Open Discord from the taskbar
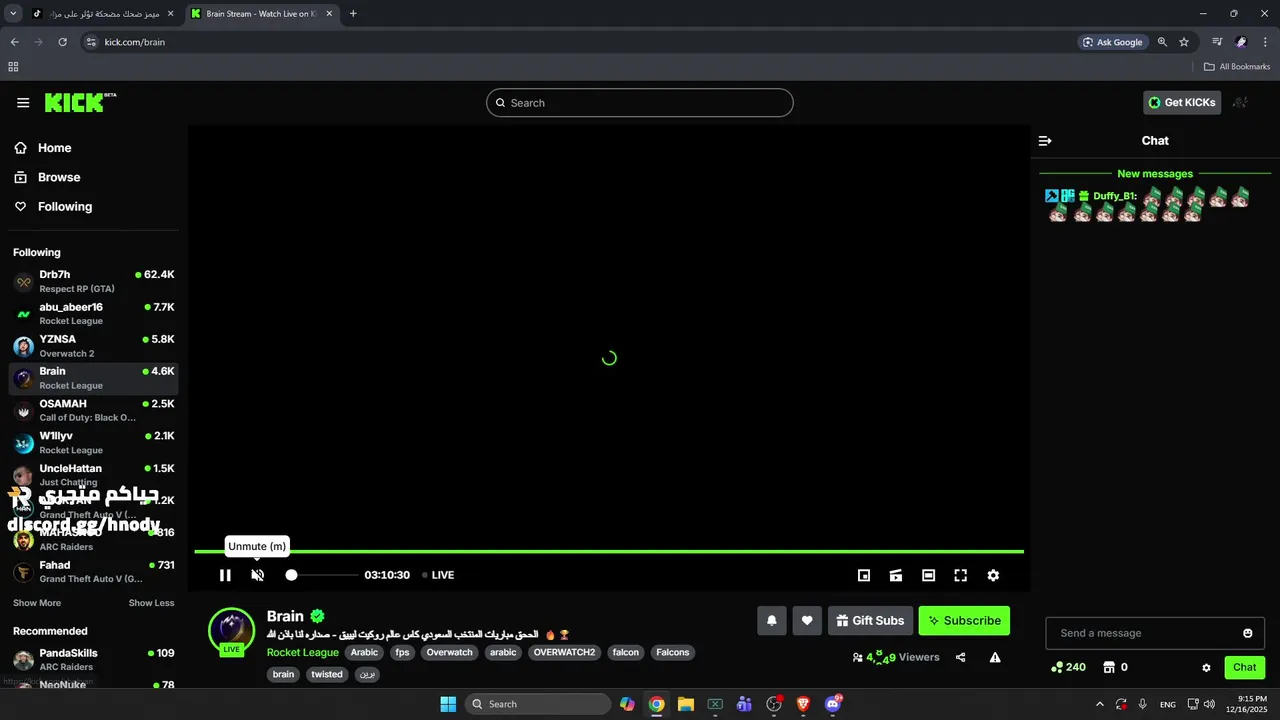Image resolution: width=1280 pixels, height=720 pixels. pyautogui.click(x=833, y=704)
